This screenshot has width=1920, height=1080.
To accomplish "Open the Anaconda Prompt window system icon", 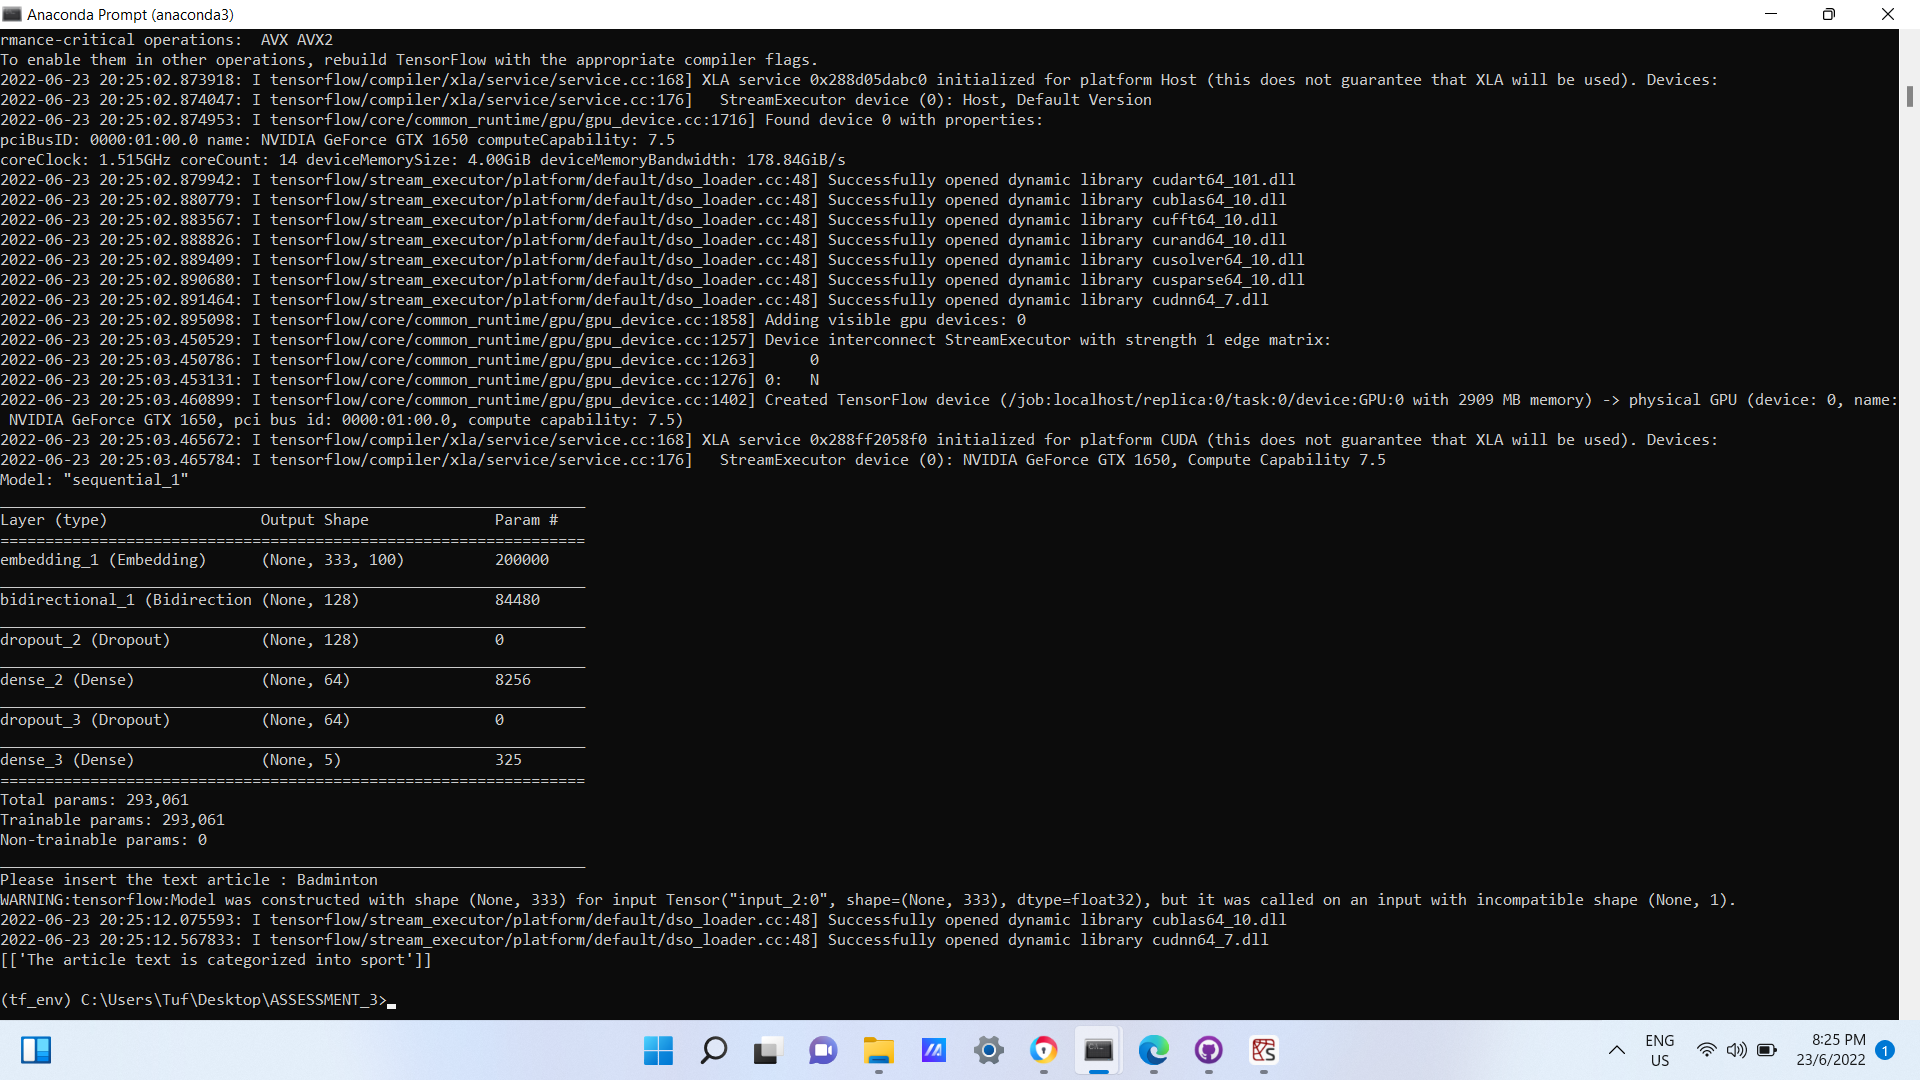I will [12, 14].
